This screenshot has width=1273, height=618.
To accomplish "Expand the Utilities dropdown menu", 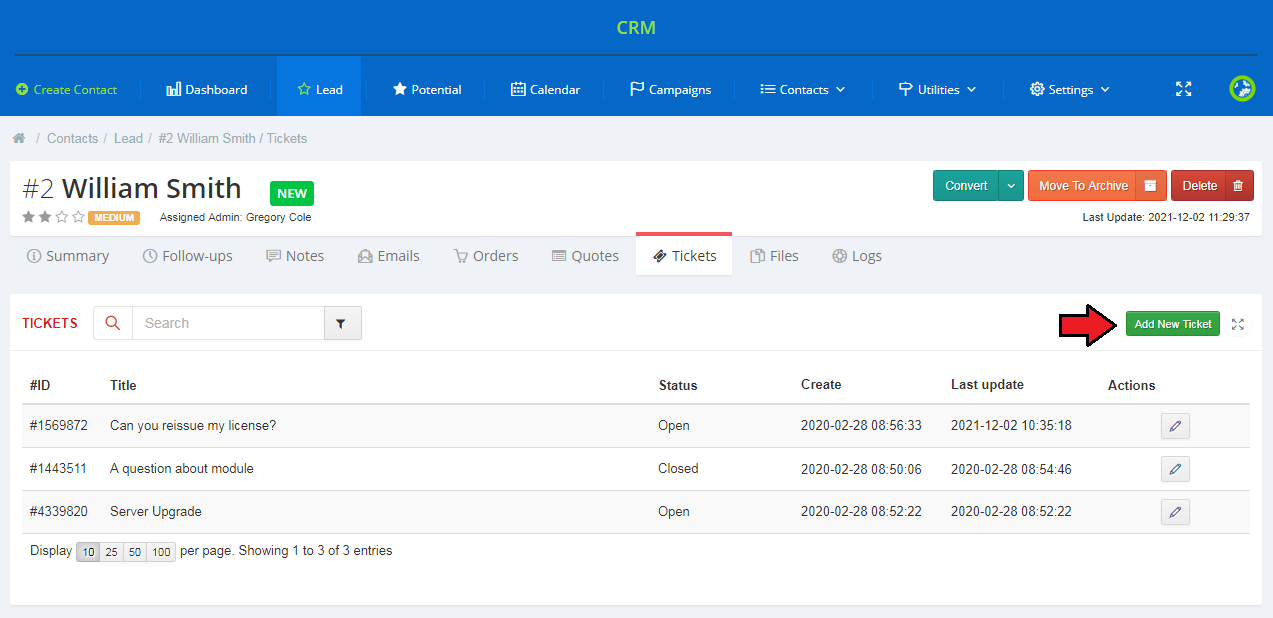I will 937,89.
